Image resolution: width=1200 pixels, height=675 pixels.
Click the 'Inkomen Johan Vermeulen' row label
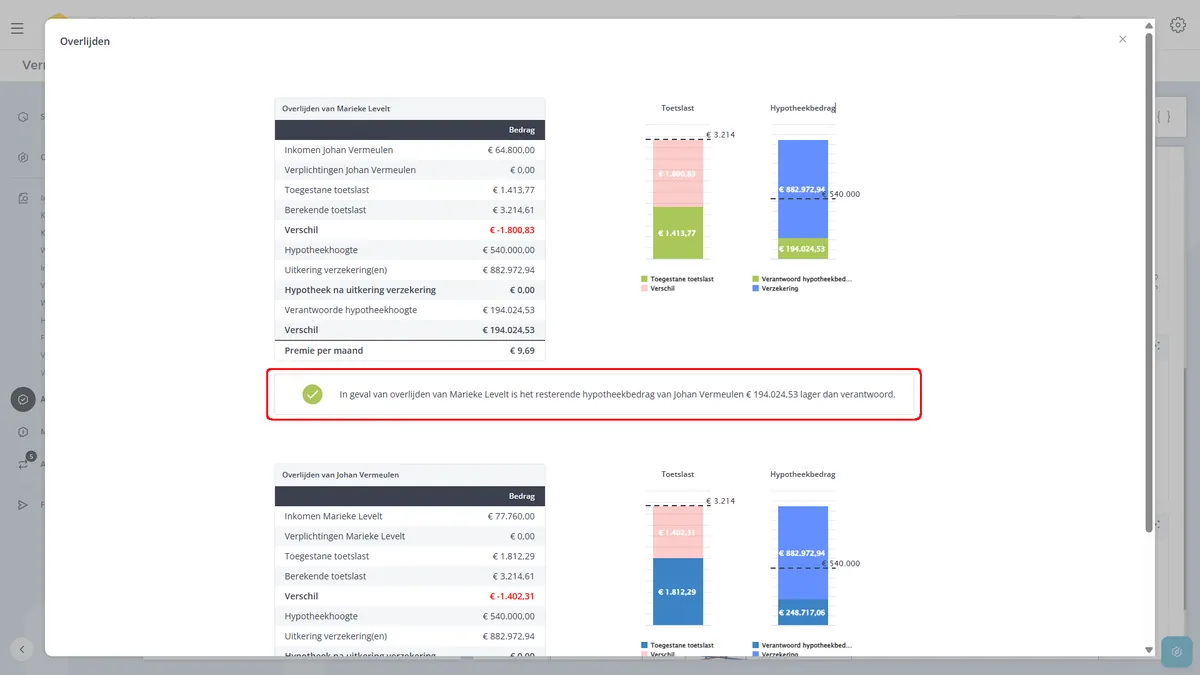339,150
